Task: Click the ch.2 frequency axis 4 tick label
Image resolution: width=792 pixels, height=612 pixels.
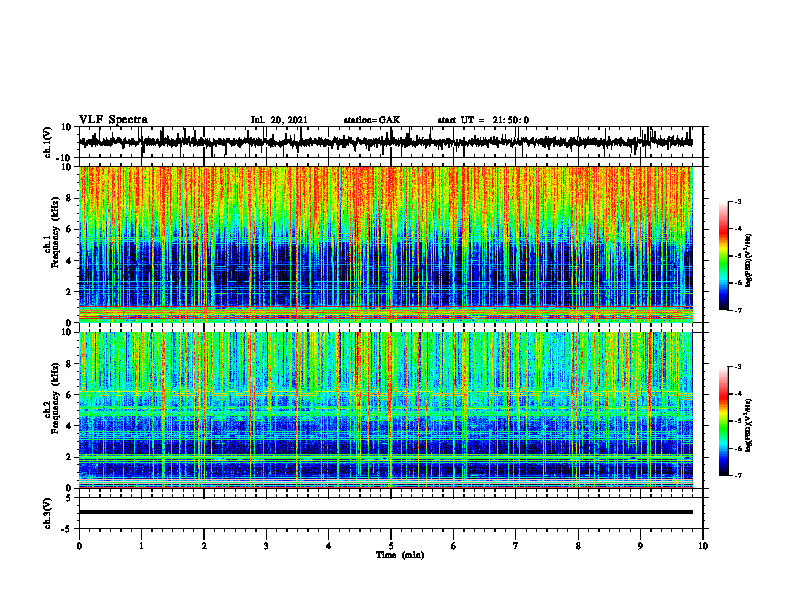Action: pos(69,426)
